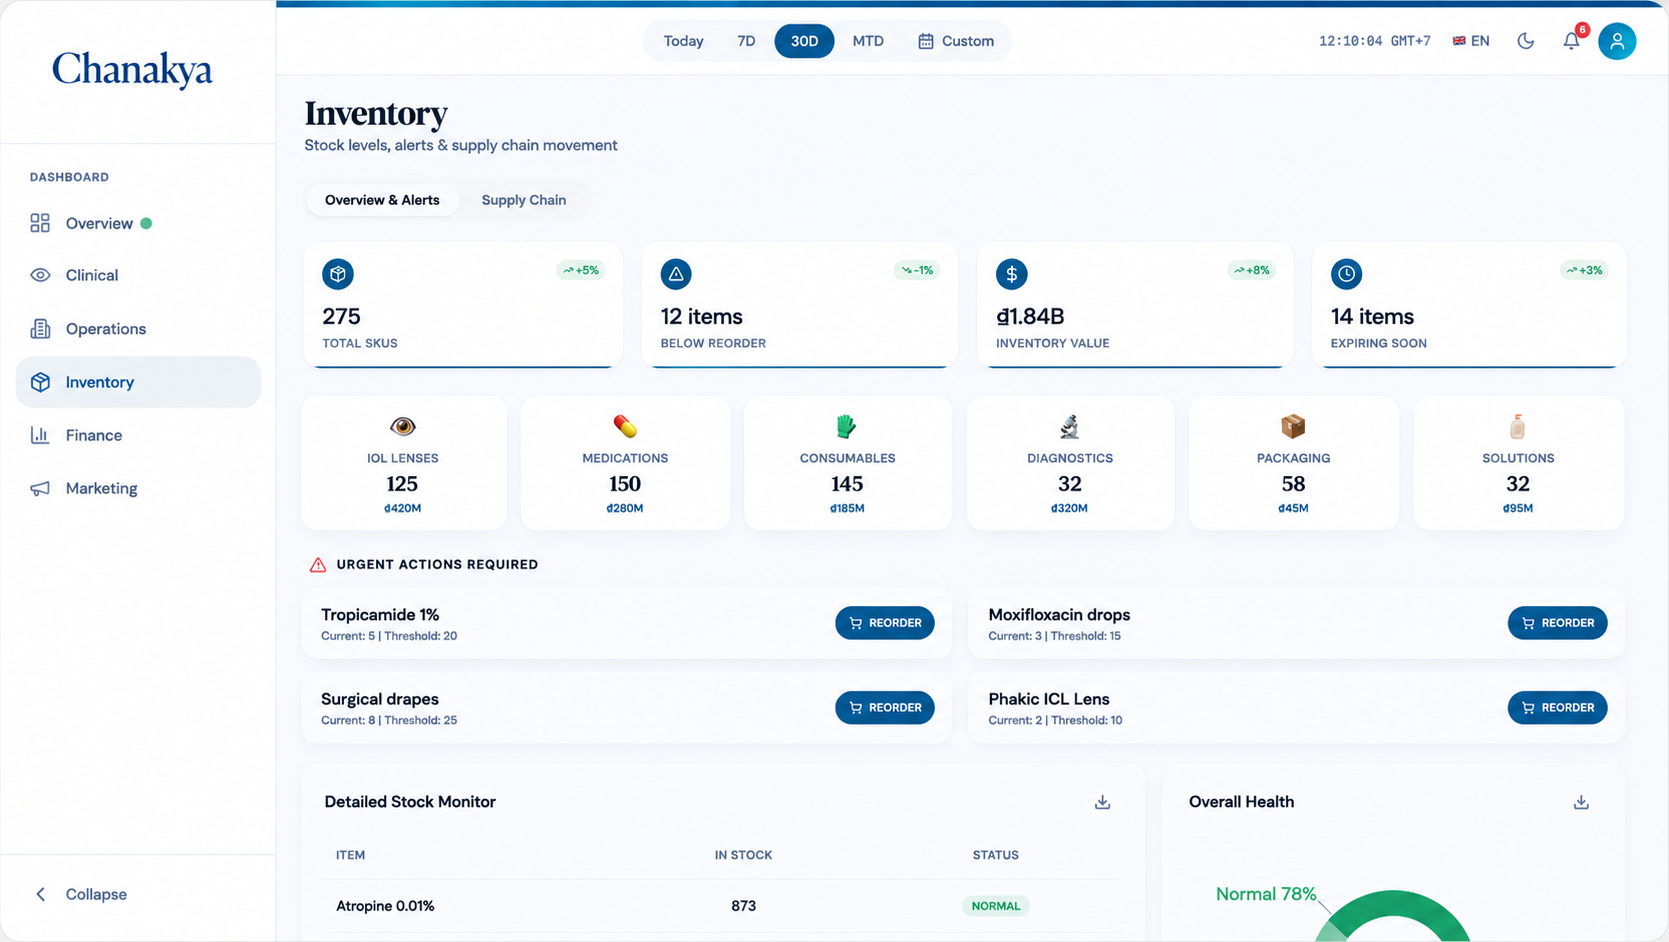Viewport: 1669px width, 942px height.
Task: Click the Marketing megaphone icon
Action: pyautogui.click(x=40, y=488)
